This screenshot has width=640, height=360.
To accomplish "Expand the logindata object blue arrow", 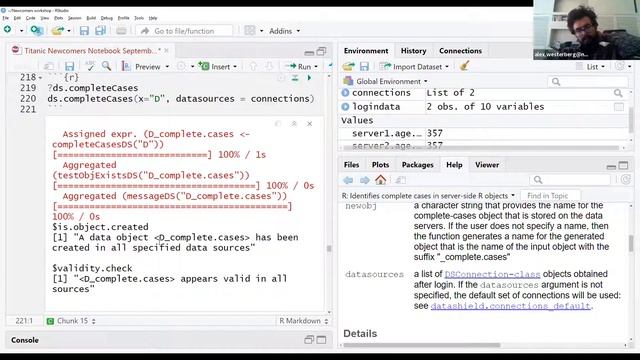I will (x=345, y=107).
